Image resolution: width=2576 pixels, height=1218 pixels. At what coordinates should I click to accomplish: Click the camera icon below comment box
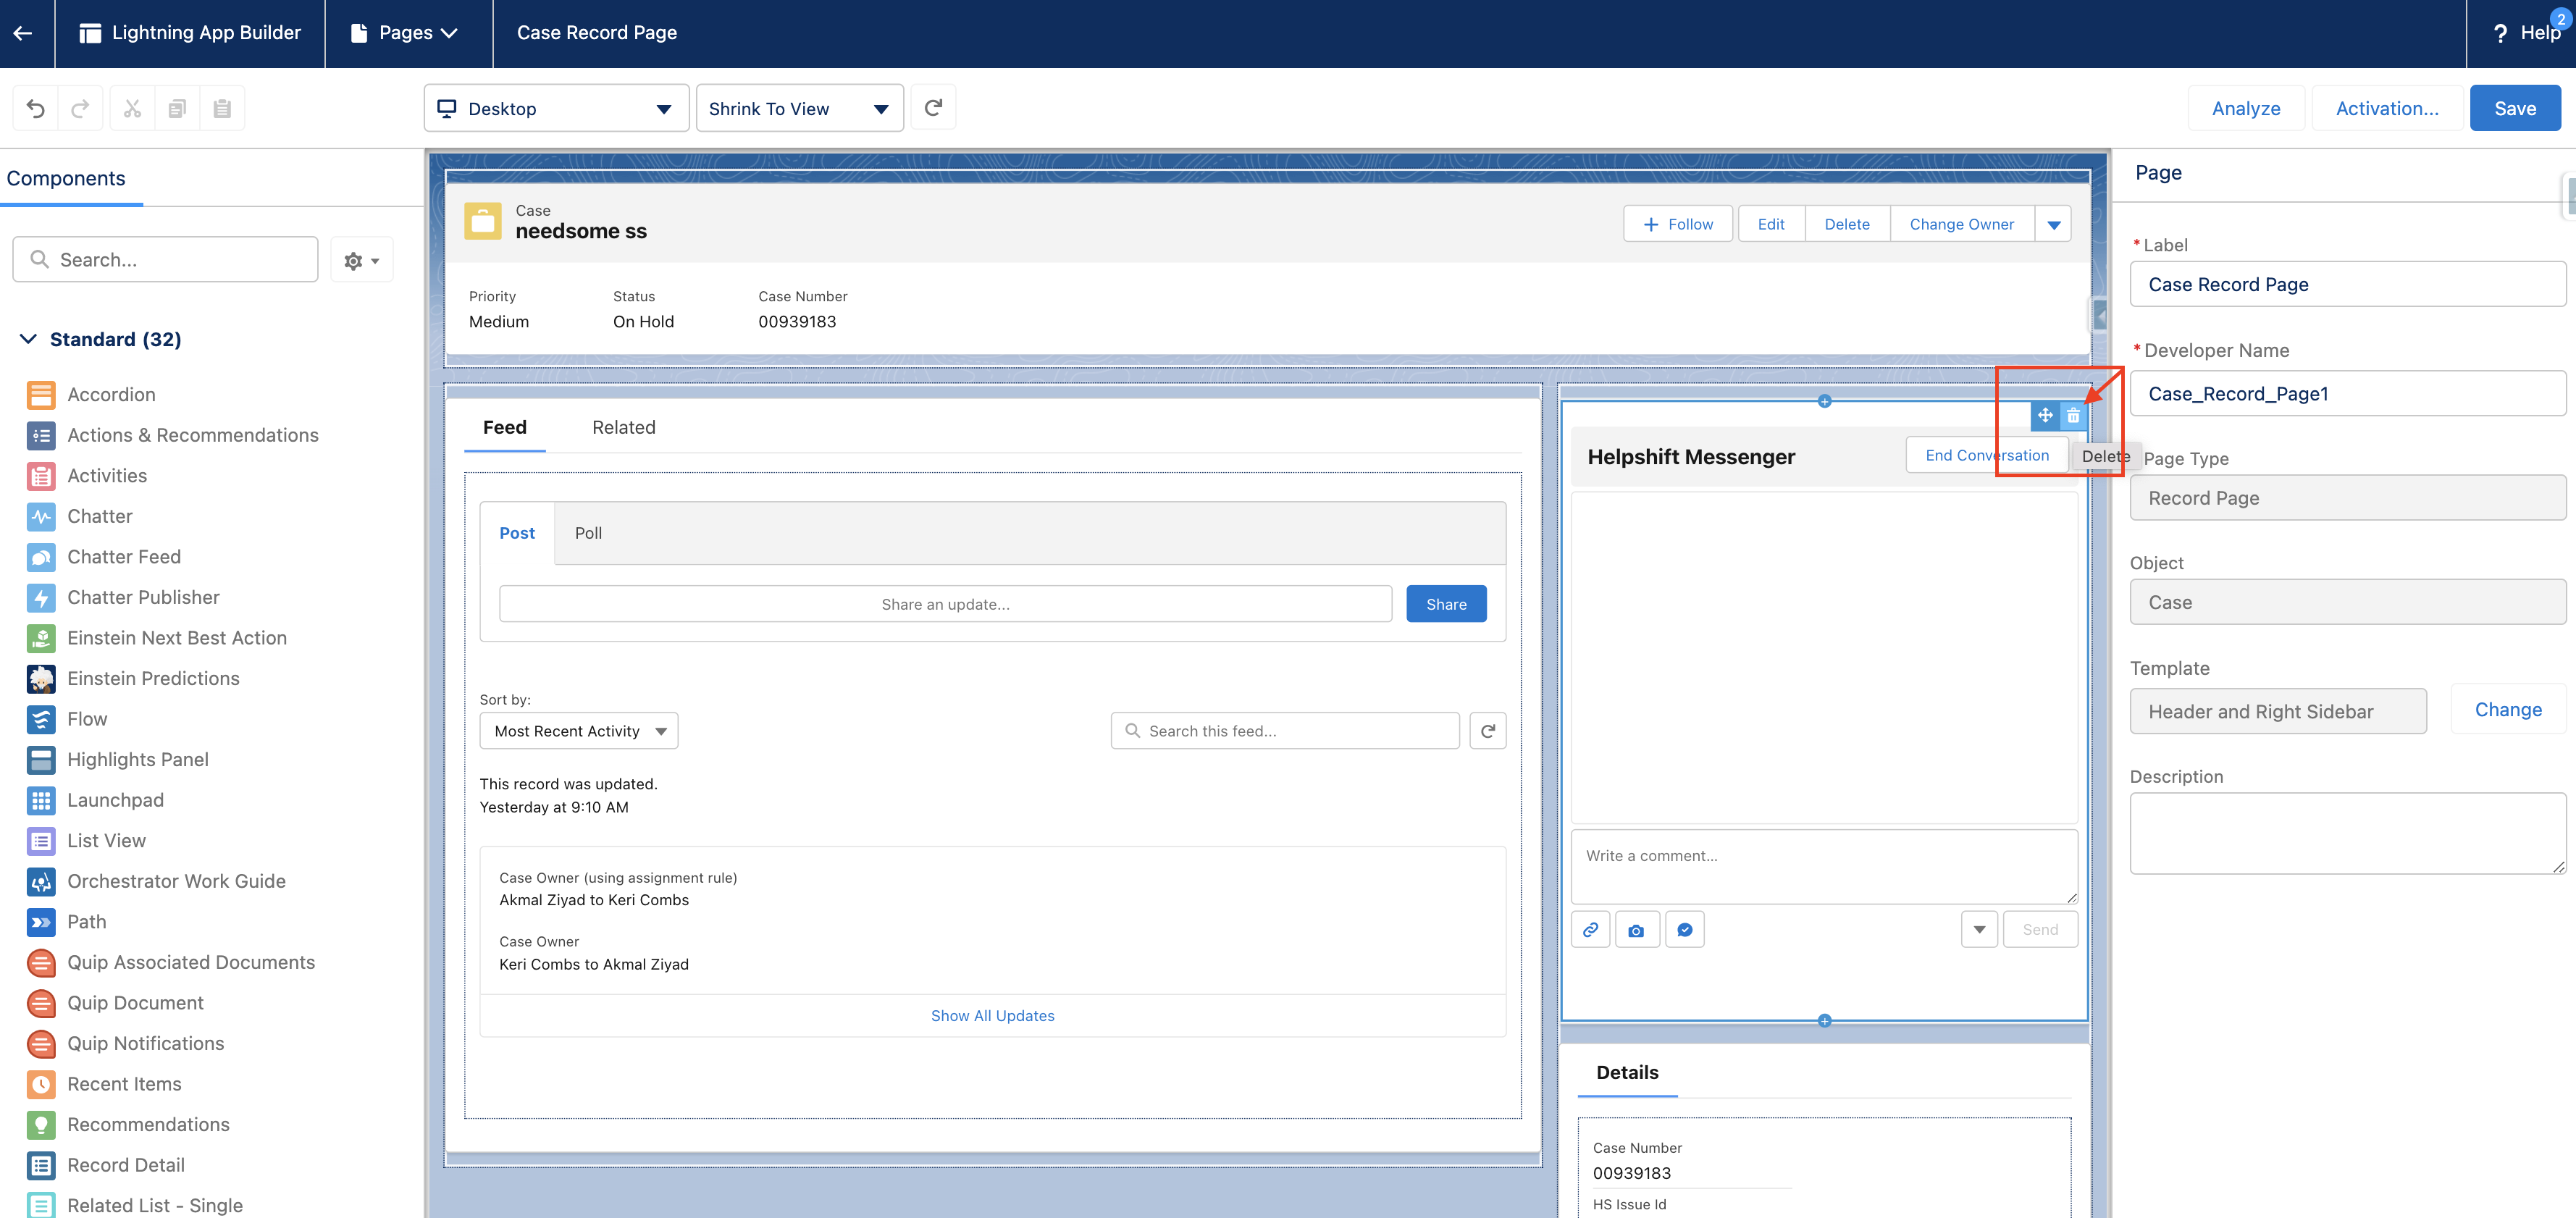[x=1636, y=930]
